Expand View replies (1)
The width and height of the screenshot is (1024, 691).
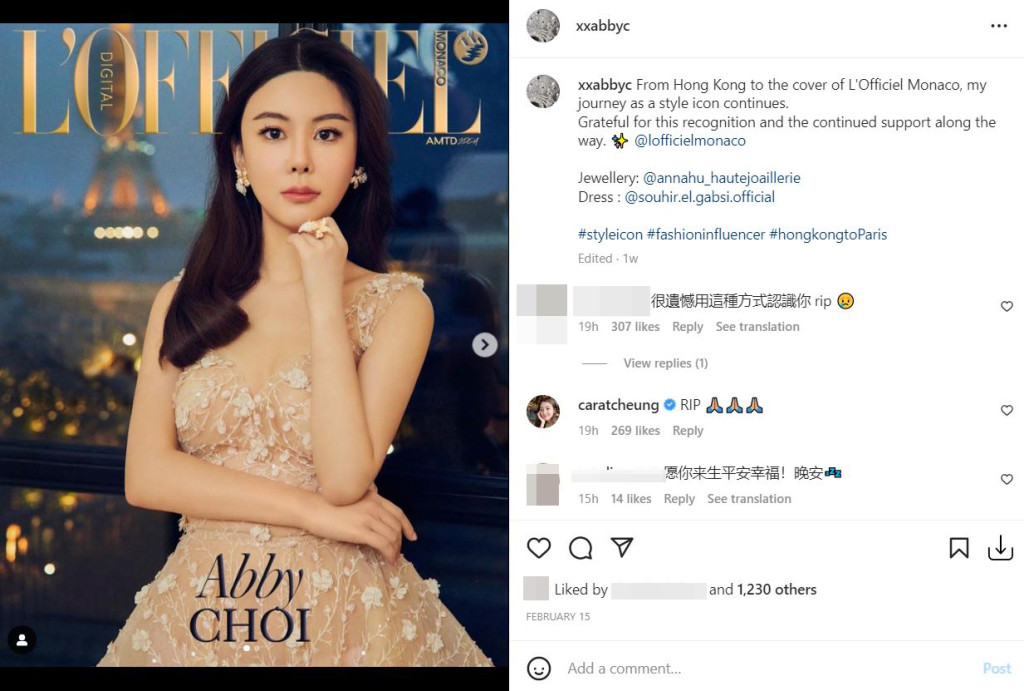(665, 363)
